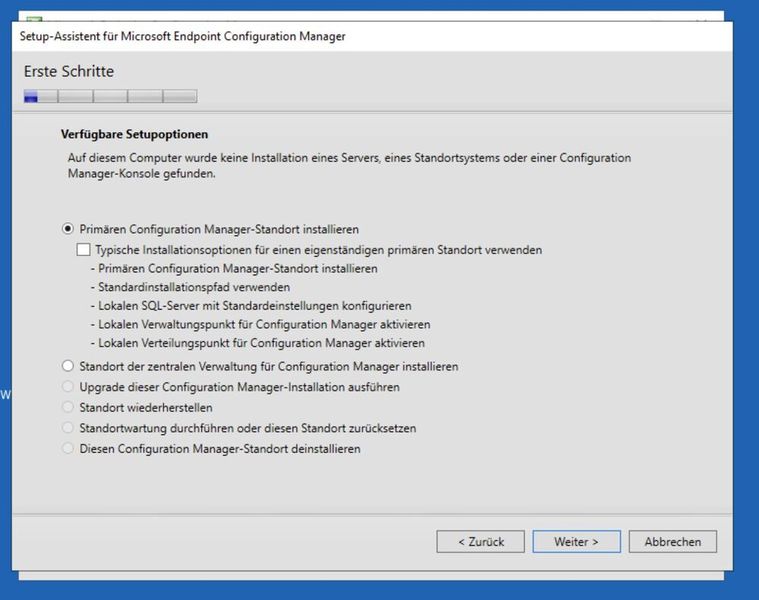Click the 'Auf diesem Computer wurde keine Installation' description
Viewport: 759px width, 600px height.
coord(349,165)
